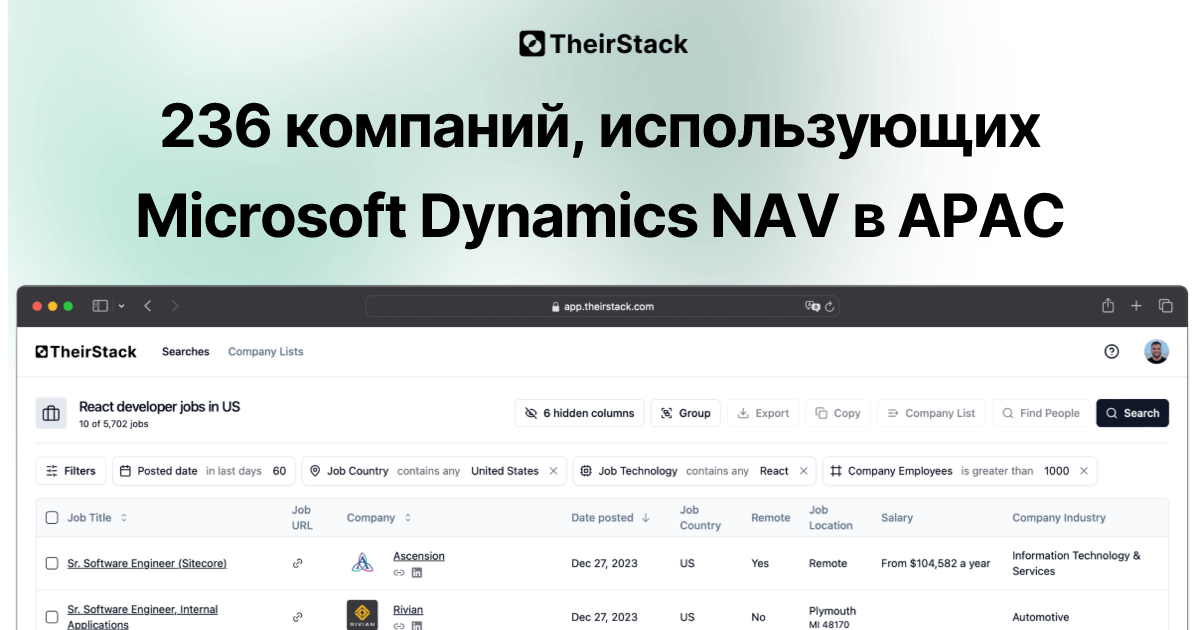Click the Copy button
This screenshot has height=630, width=1200.
point(838,413)
